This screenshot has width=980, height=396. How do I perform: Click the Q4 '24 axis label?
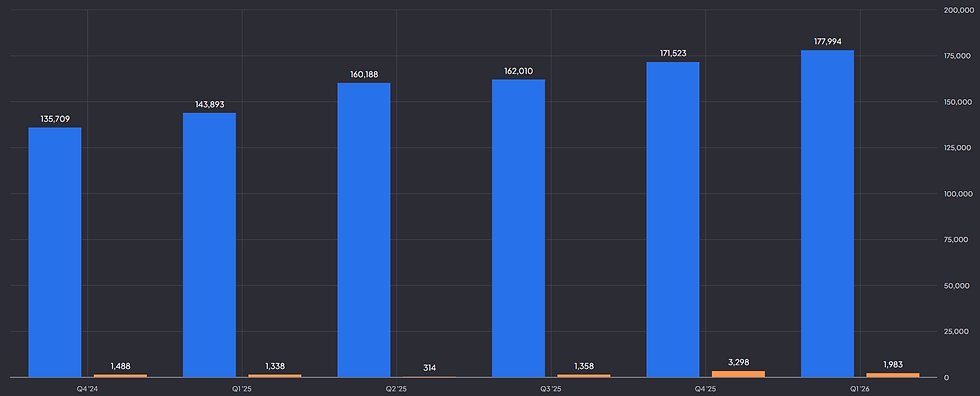pos(88,389)
